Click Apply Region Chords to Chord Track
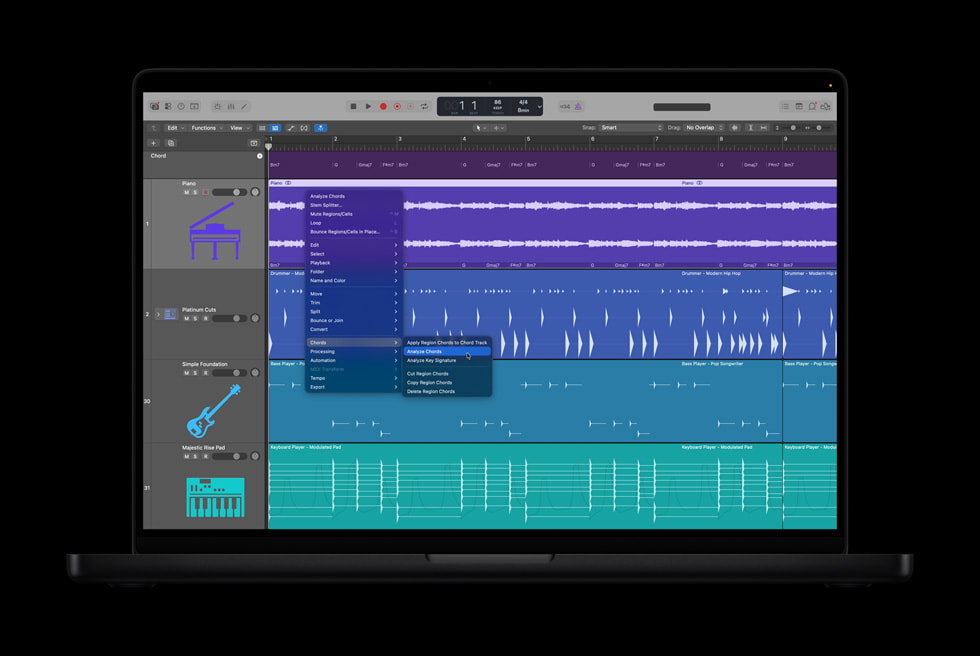 pos(448,343)
